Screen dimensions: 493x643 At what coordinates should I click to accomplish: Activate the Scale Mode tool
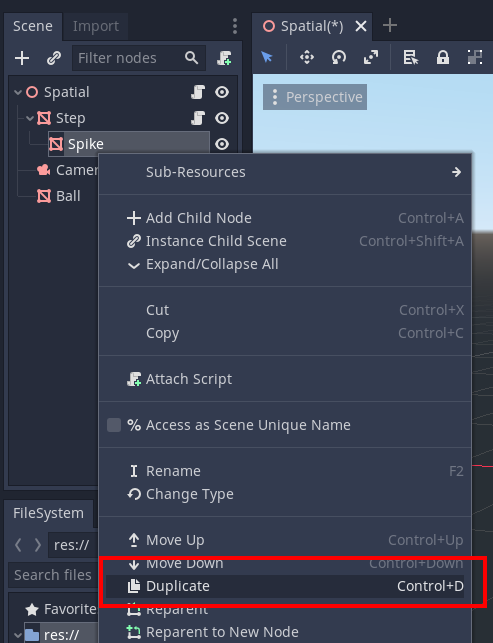371,57
